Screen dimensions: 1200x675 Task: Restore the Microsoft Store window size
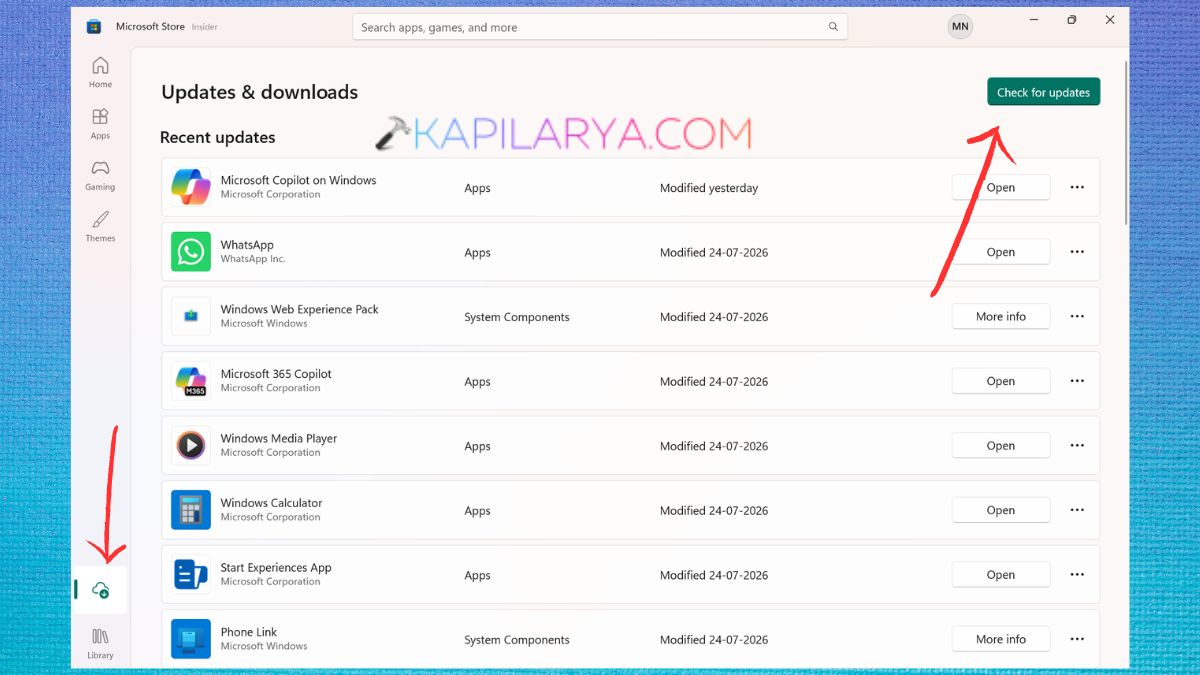tap(1071, 20)
